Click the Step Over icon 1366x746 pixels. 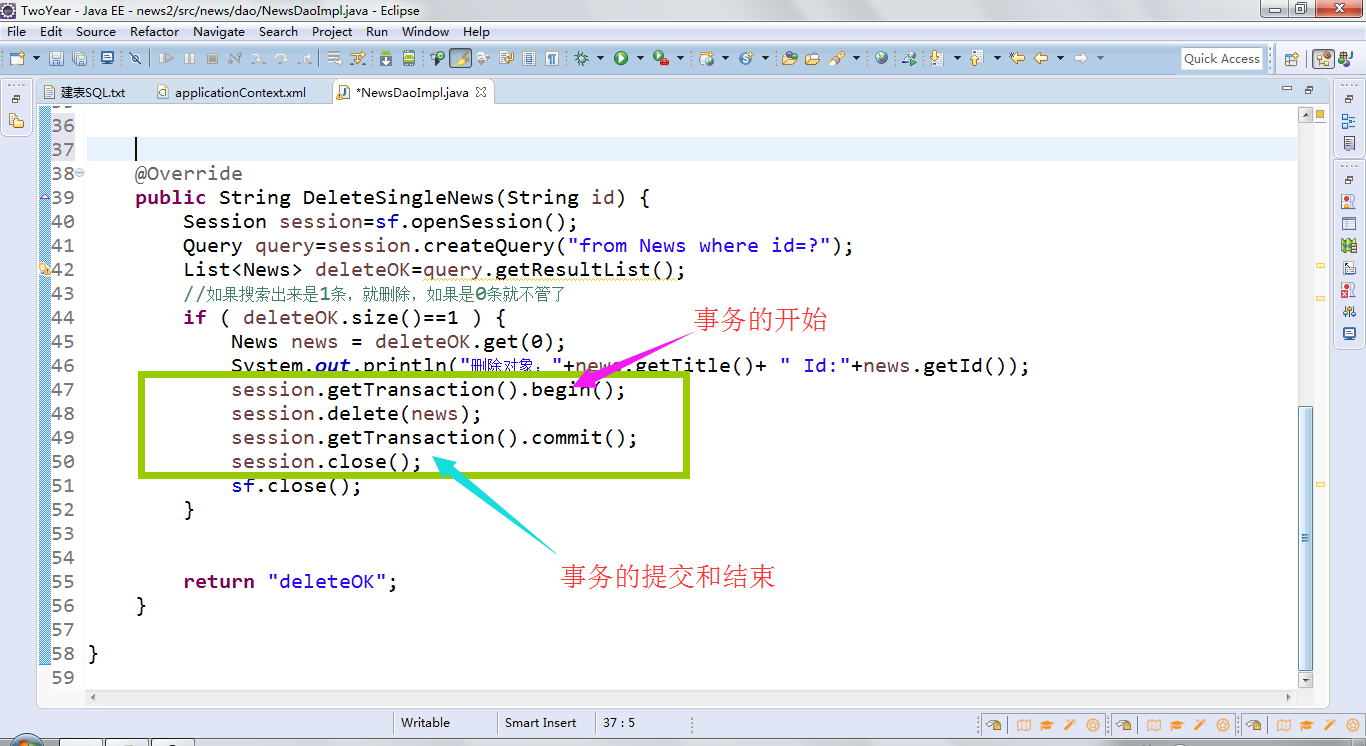281,58
